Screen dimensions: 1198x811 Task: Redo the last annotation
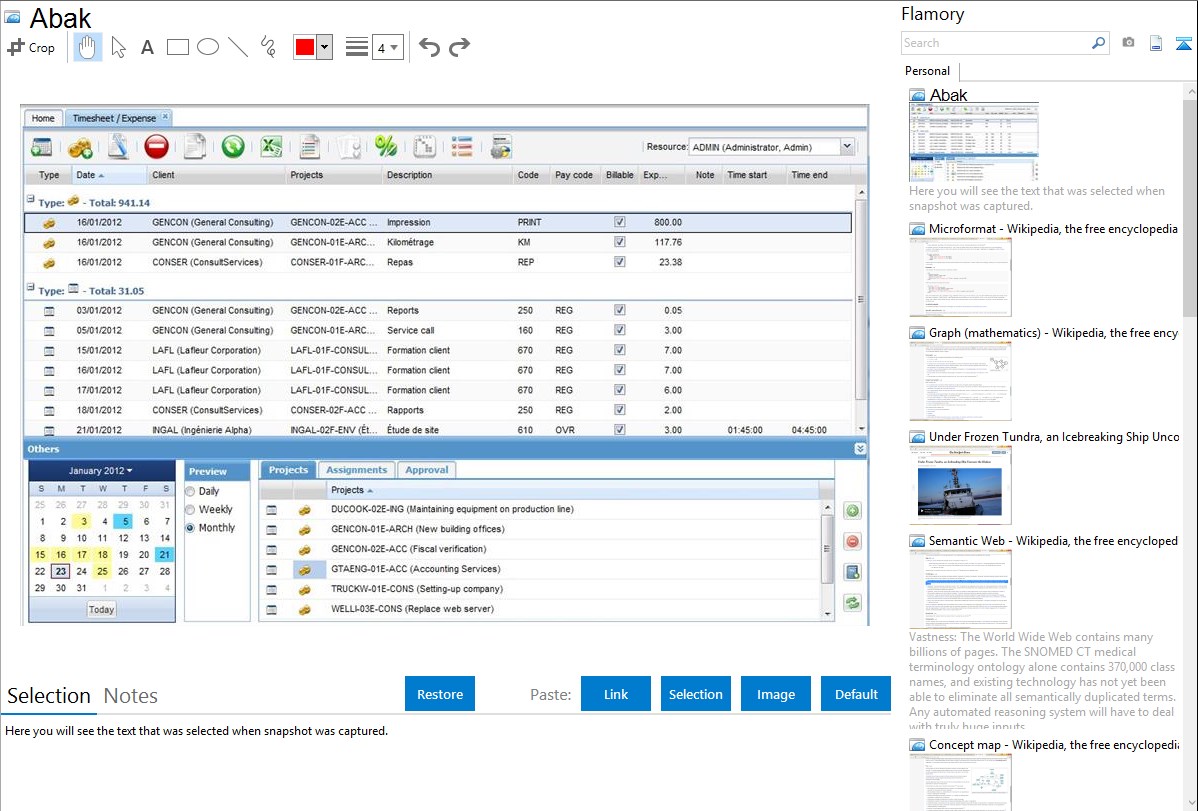point(459,47)
